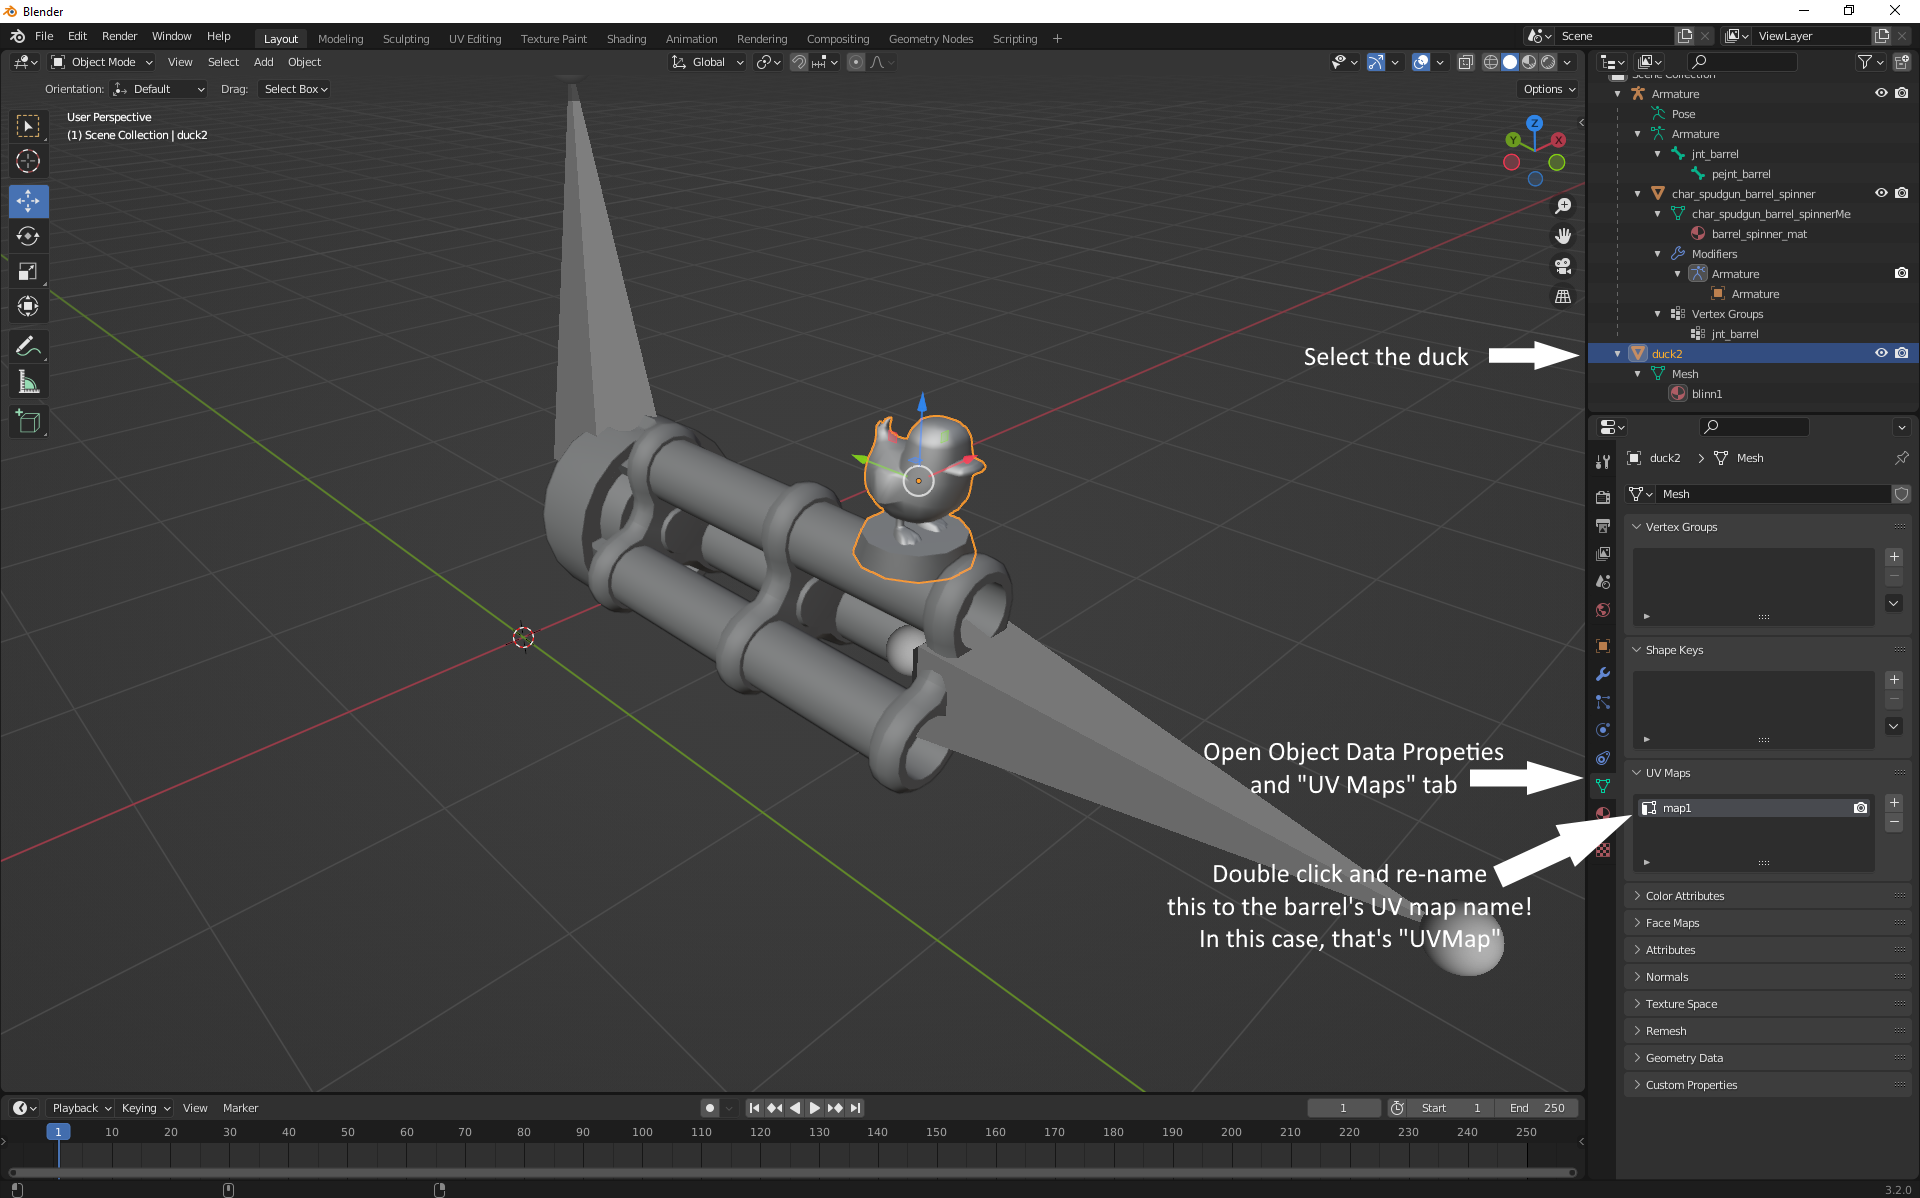The height and width of the screenshot is (1198, 1920).
Task: Open the Scene properties tab
Action: pyautogui.click(x=1603, y=581)
